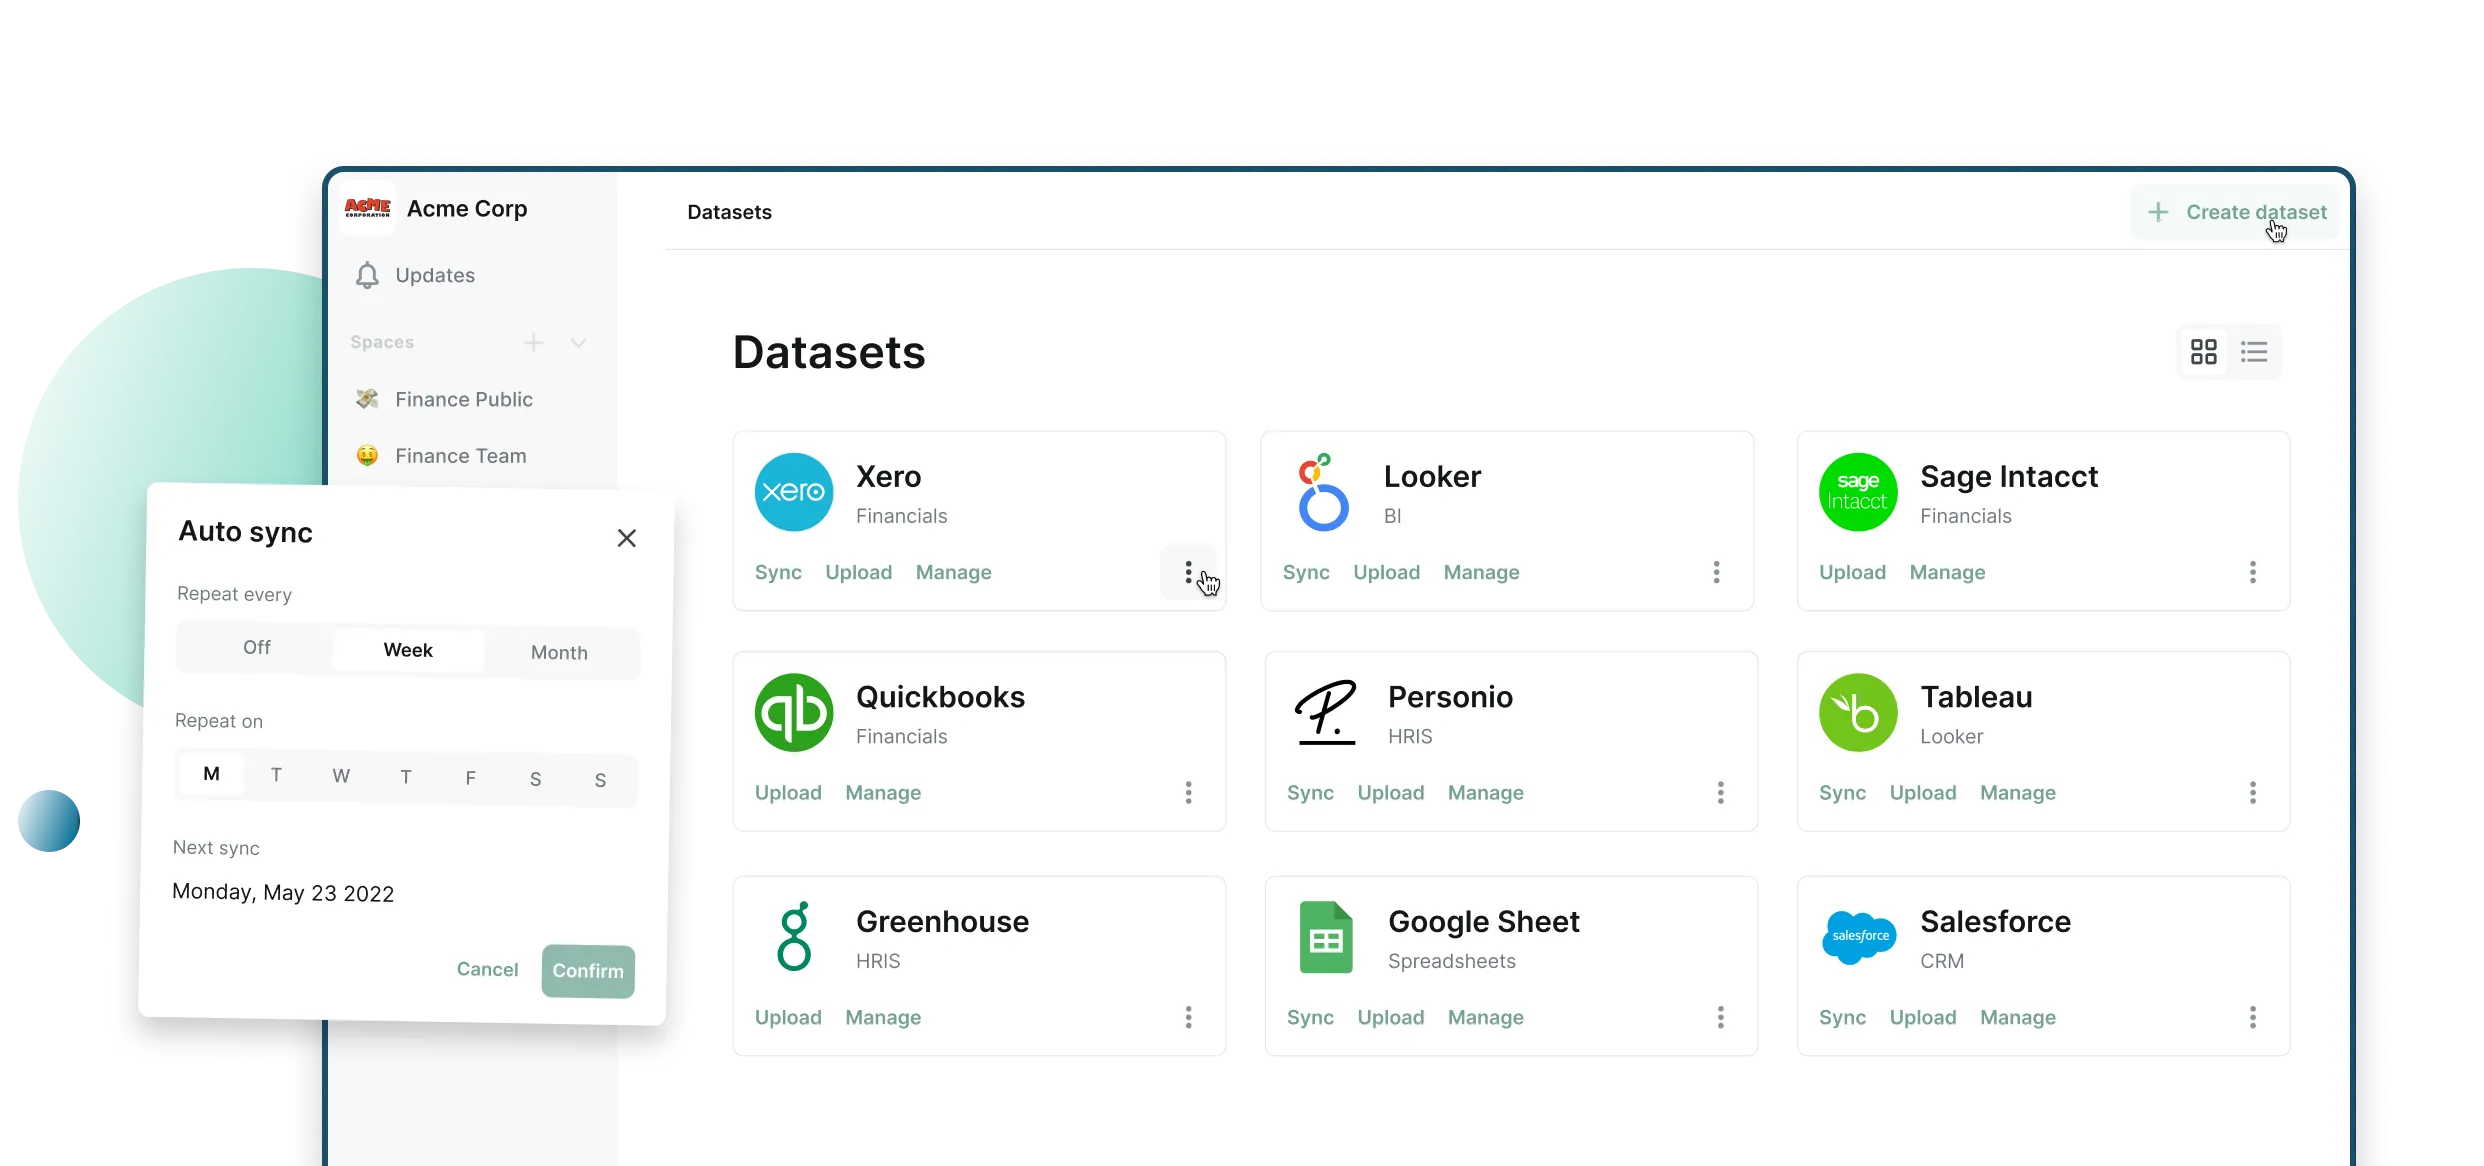
Task: Open Greenhouse card three-dot menu
Action: pyautogui.click(x=1188, y=1017)
